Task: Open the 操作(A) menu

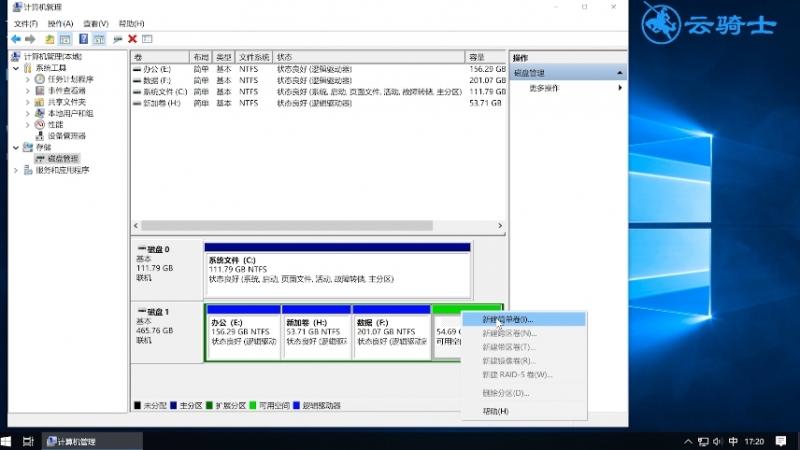Action: point(60,23)
